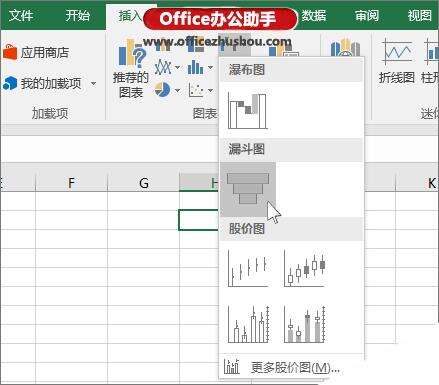
Task: Click the 折线图 sparkline button
Action: click(397, 61)
